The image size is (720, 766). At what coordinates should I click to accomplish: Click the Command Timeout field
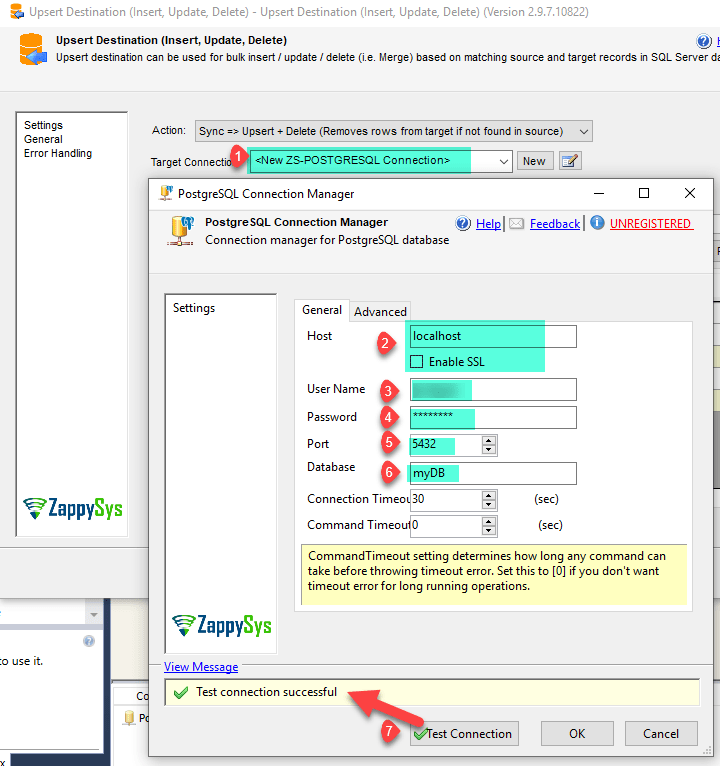pos(445,526)
